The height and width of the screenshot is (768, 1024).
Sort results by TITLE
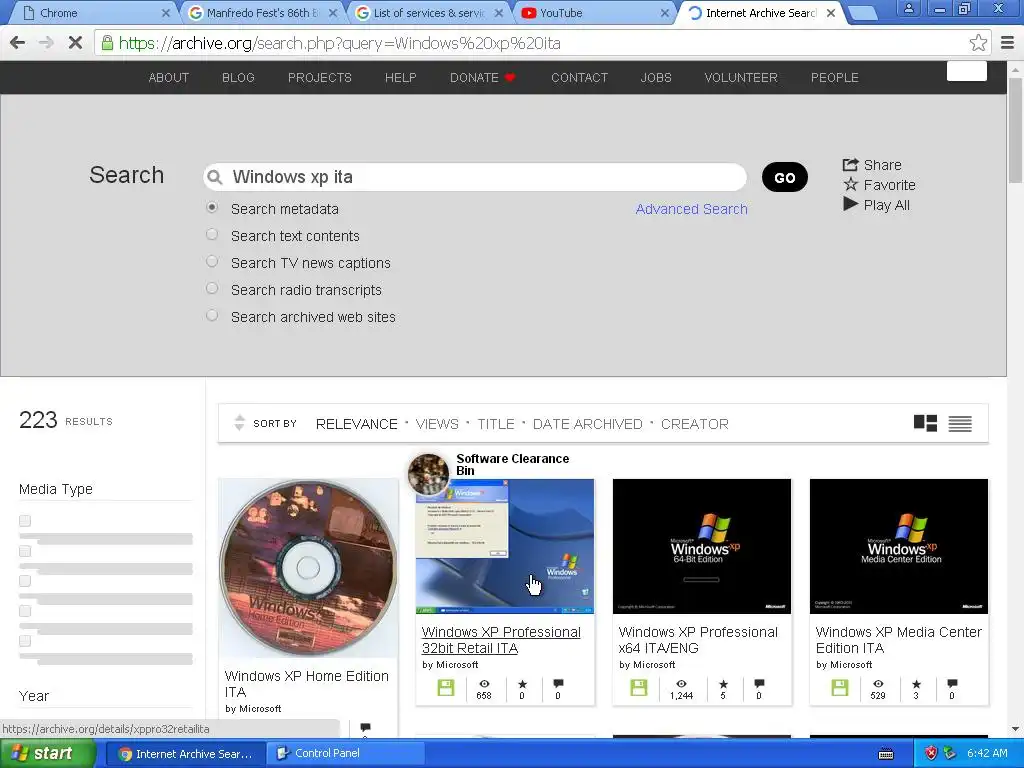496,424
